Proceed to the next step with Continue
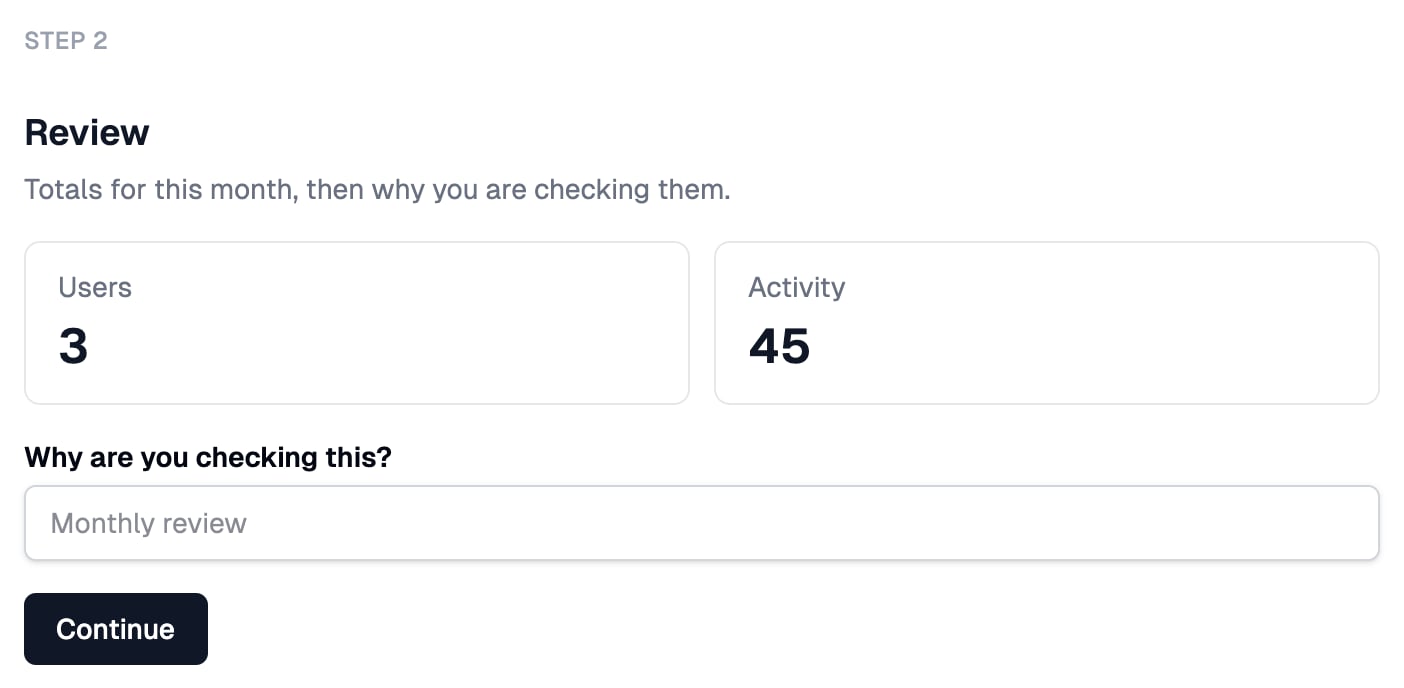1404x688 pixels. (x=116, y=629)
